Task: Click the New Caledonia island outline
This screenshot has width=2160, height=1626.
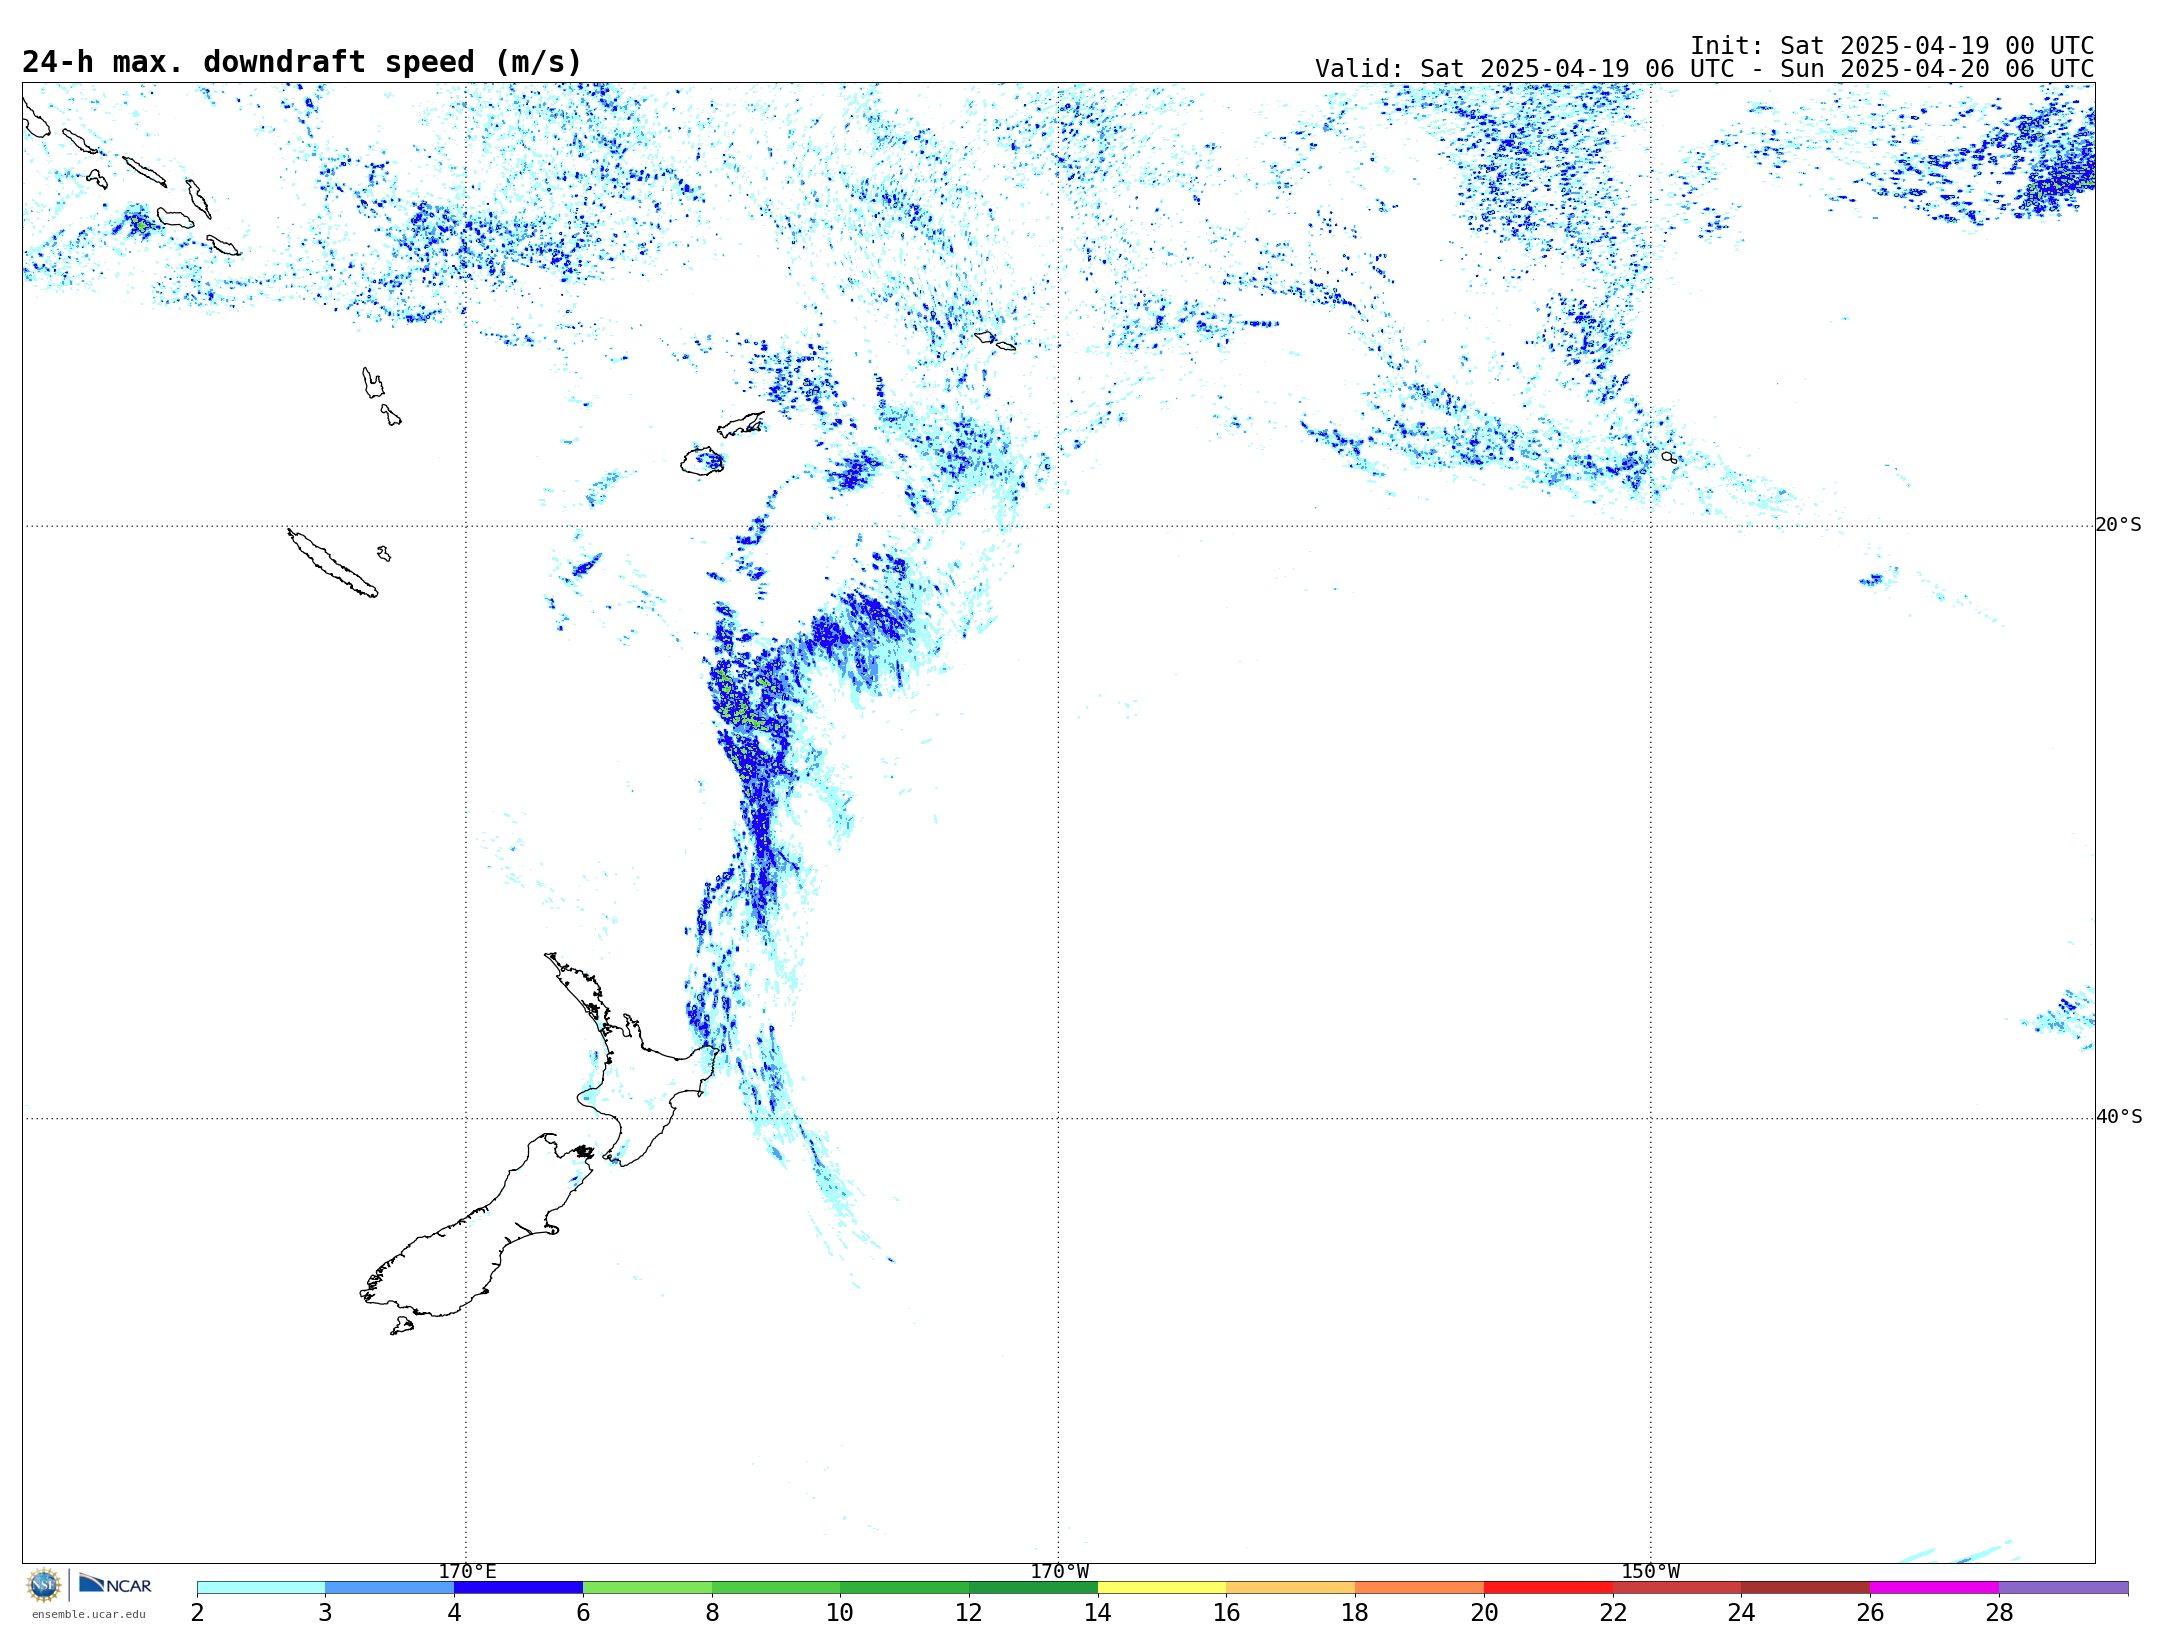Action: pyautogui.click(x=332, y=563)
